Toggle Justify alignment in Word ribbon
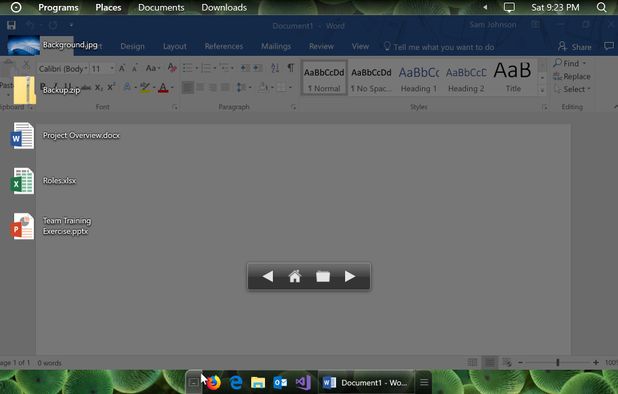This screenshot has width=618, height=394. pos(225,87)
